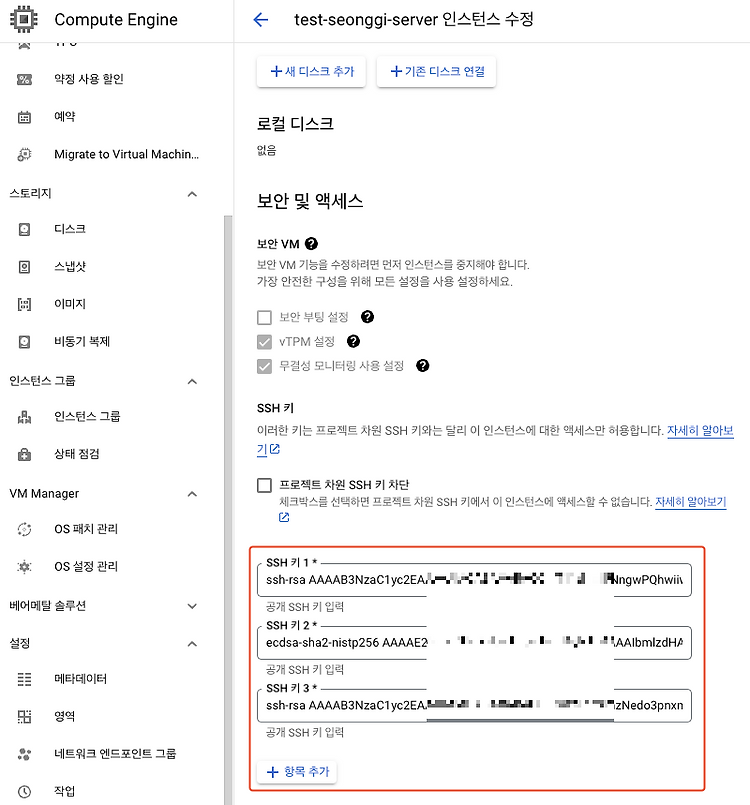Toggle the 보안 부팅 설정 checkbox
The image size is (750, 805).
click(264, 317)
